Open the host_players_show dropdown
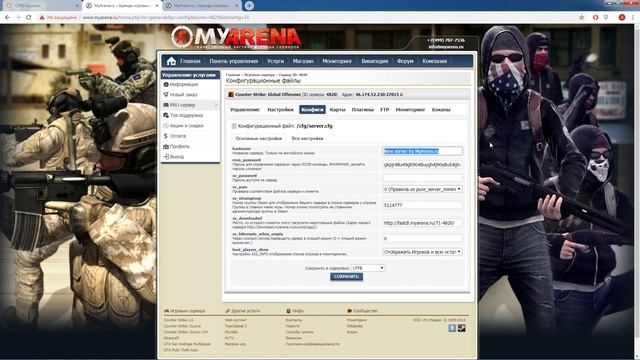 click(x=422, y=252)
